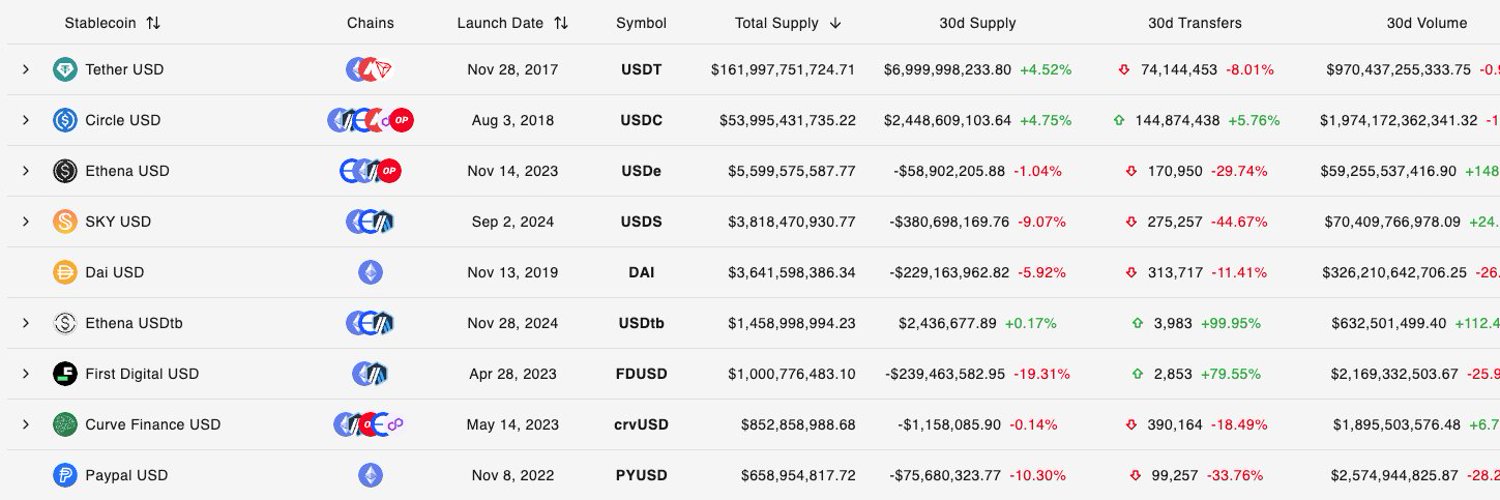
Task: Open the Ethena USDtb stablecoin name
Action: [134, 323]
